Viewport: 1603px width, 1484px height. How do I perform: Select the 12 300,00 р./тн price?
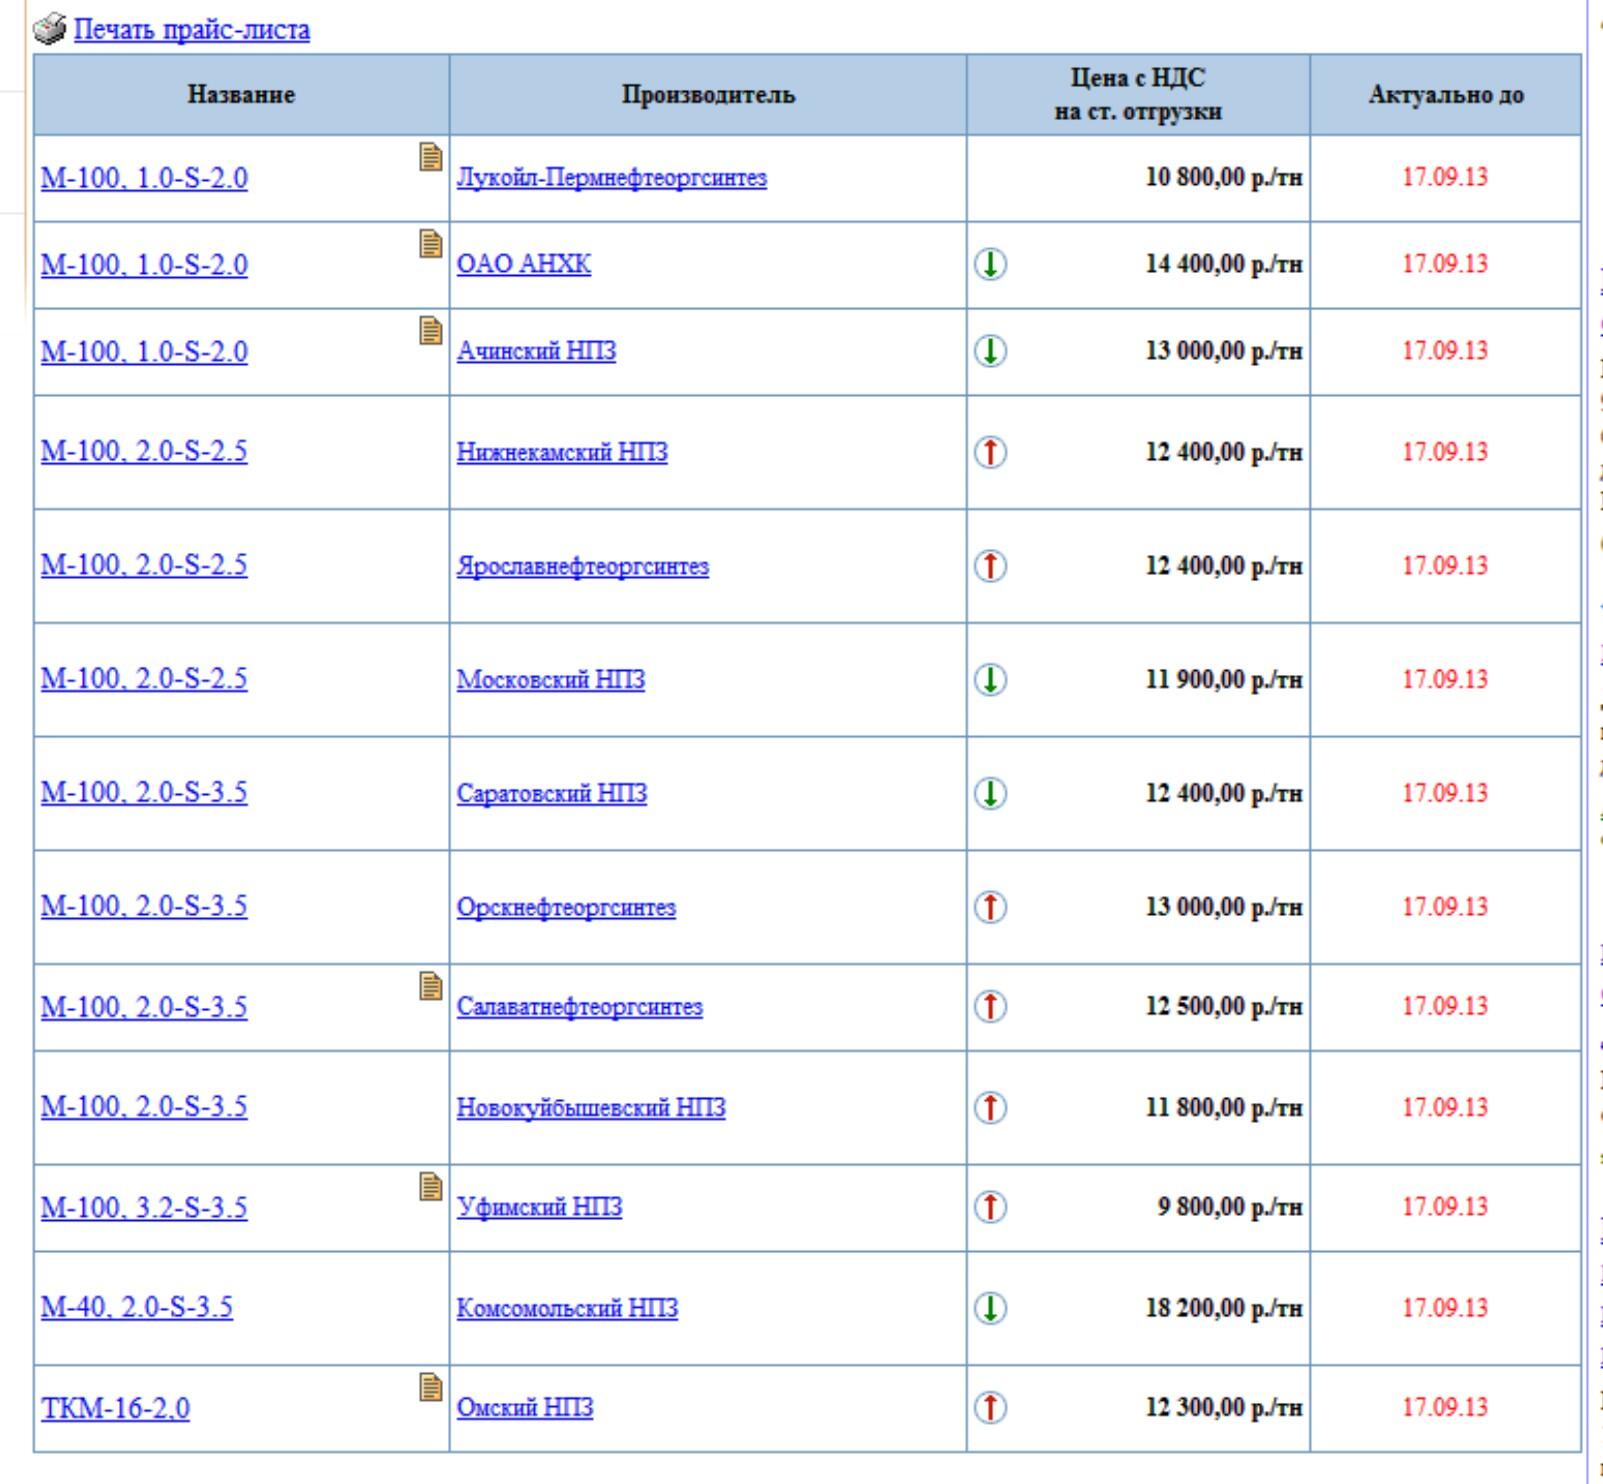click(1224, 1408)
